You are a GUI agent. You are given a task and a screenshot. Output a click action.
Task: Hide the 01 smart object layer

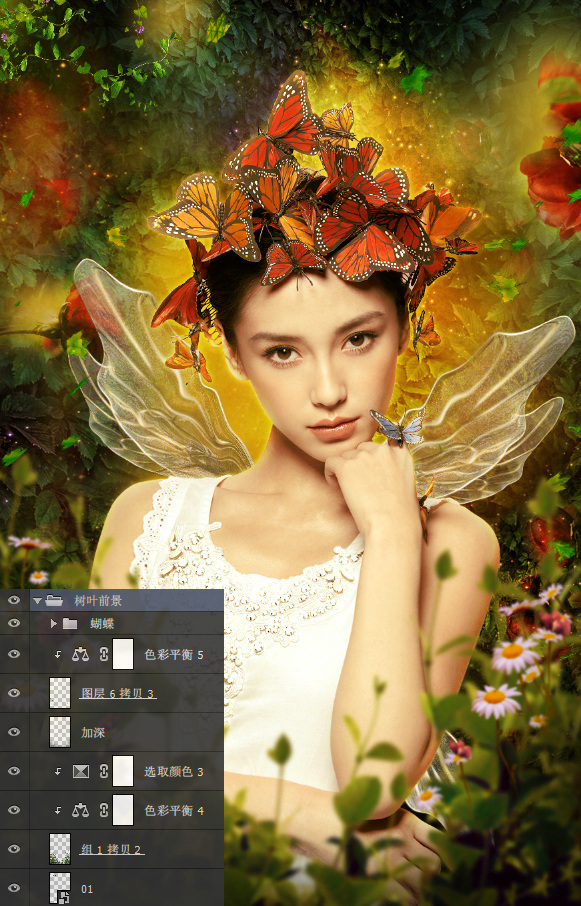pyautogui.click(x=14, y=888)
